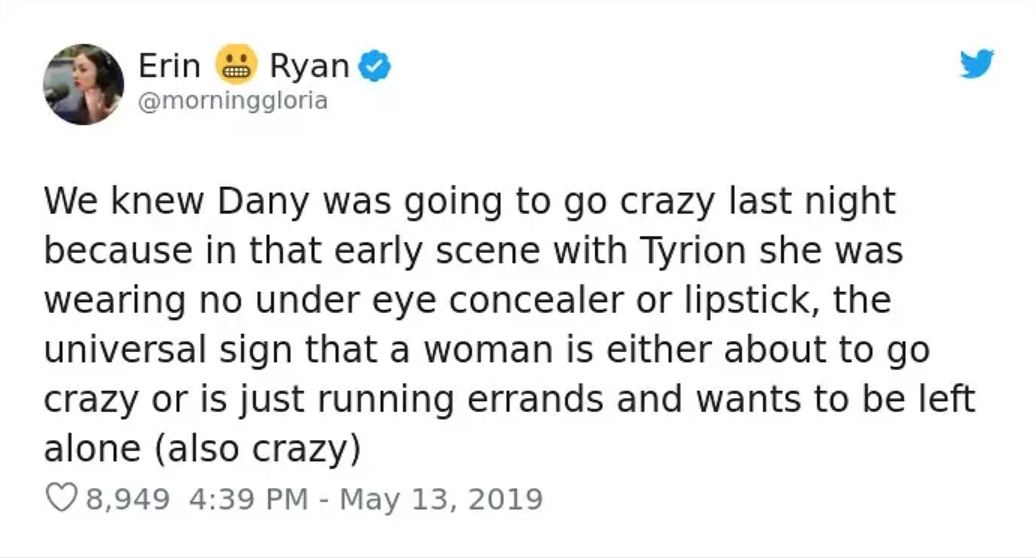Viewport: 1036px width, 558px height.
Task: Click the blue verified checkmark badge
Action: 375,67
